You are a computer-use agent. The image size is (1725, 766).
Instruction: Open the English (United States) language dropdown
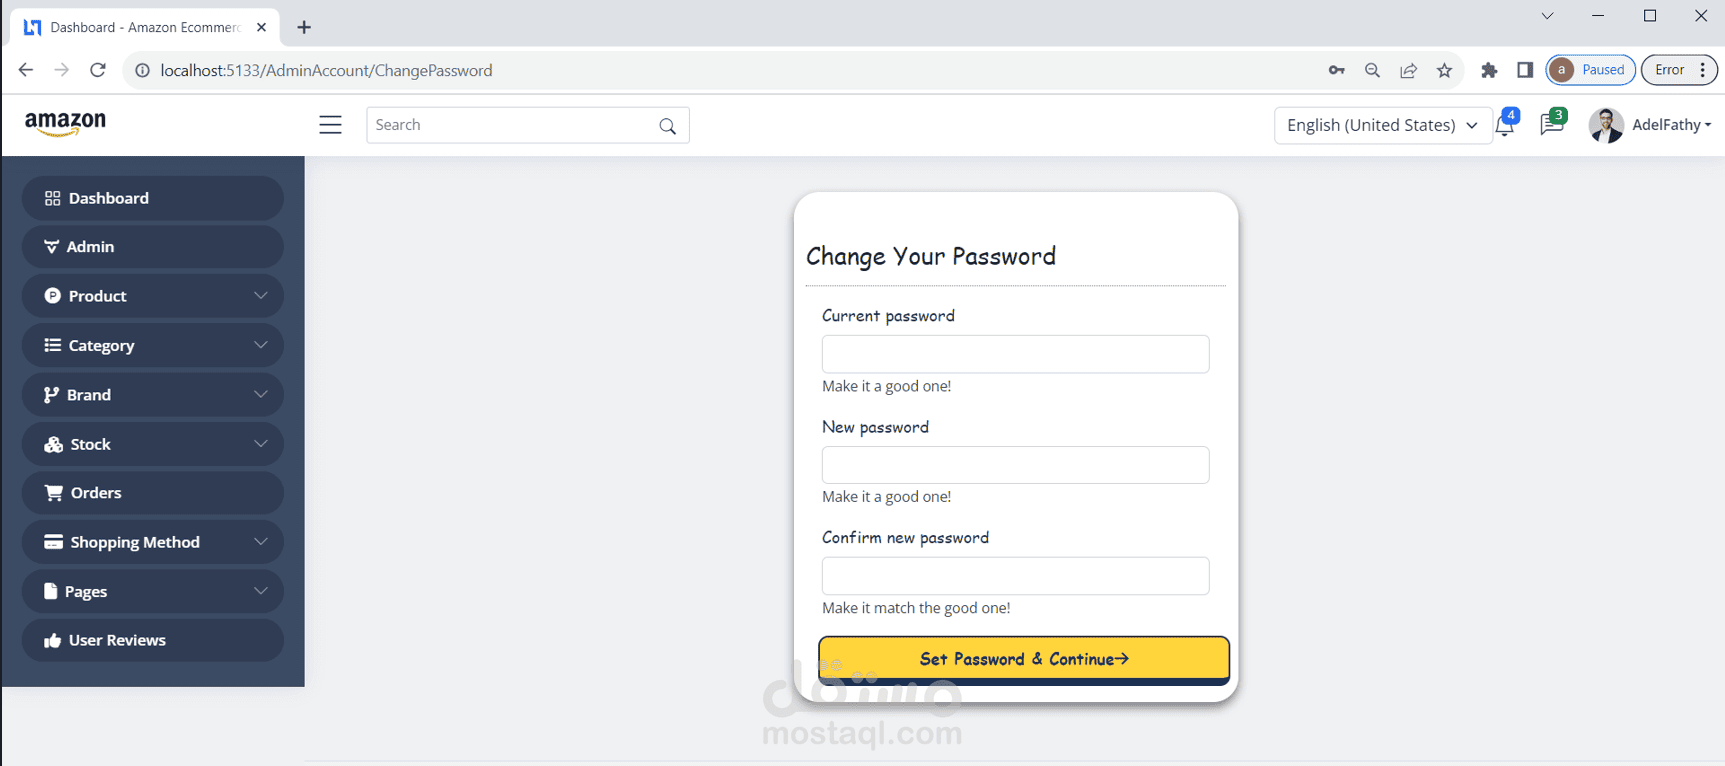[1382, 125]
